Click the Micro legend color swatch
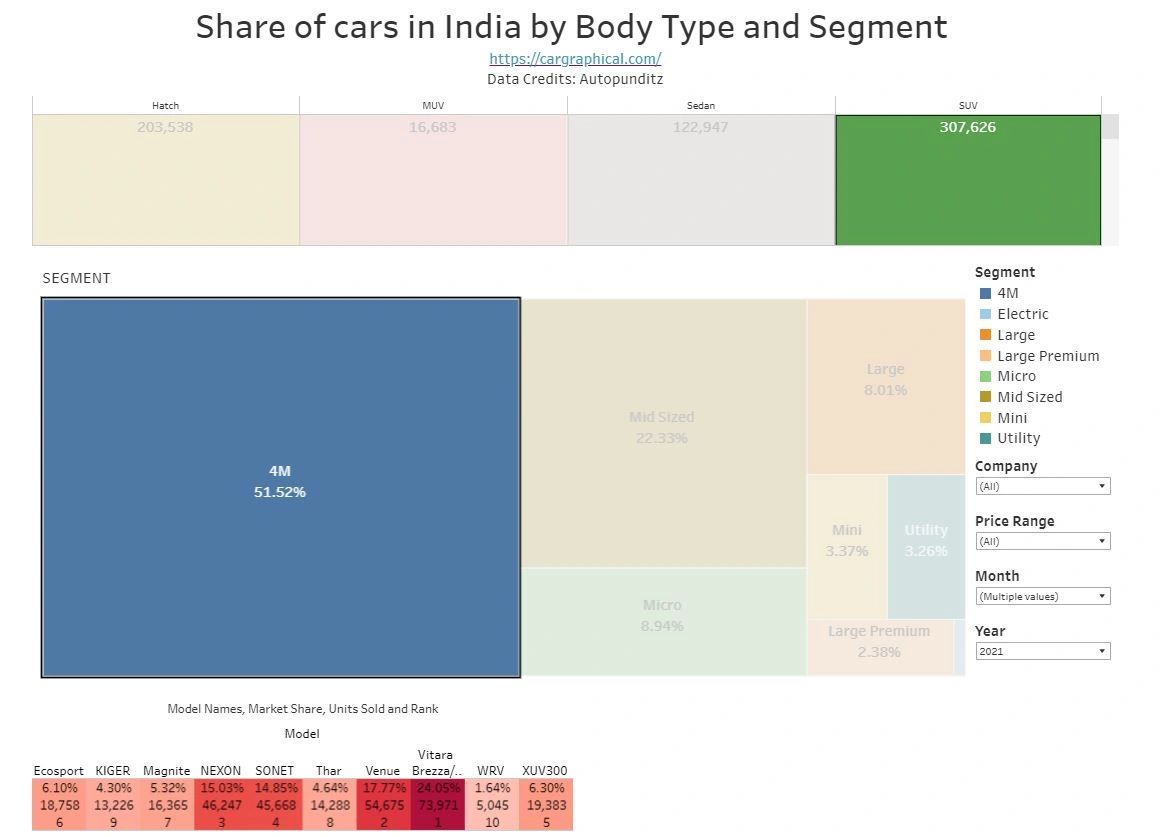This screenshot has width=1164, height=837. (985, 376)
